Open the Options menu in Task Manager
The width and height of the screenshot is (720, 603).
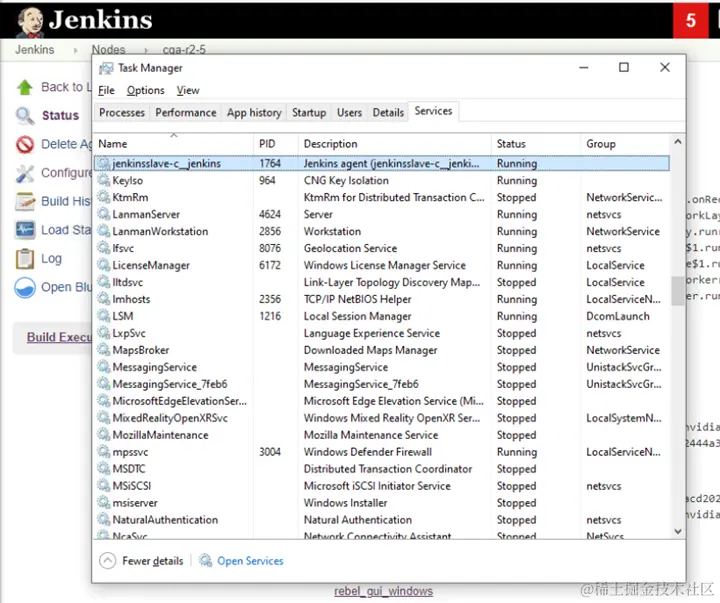146,90
